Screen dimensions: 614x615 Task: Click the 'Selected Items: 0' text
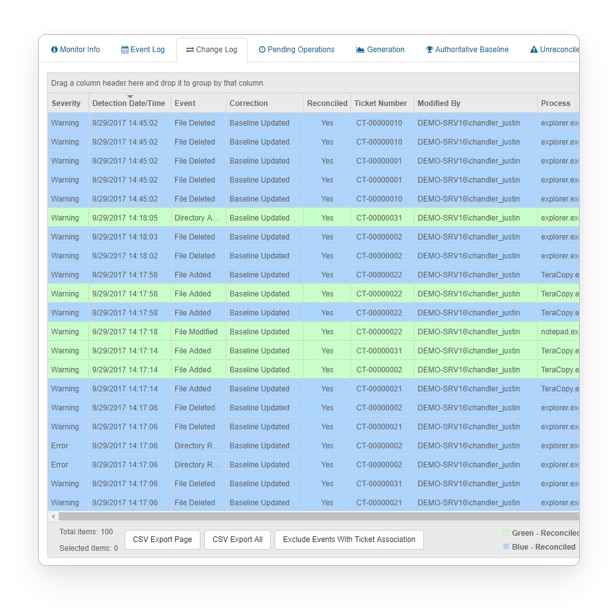click(89, 548)
